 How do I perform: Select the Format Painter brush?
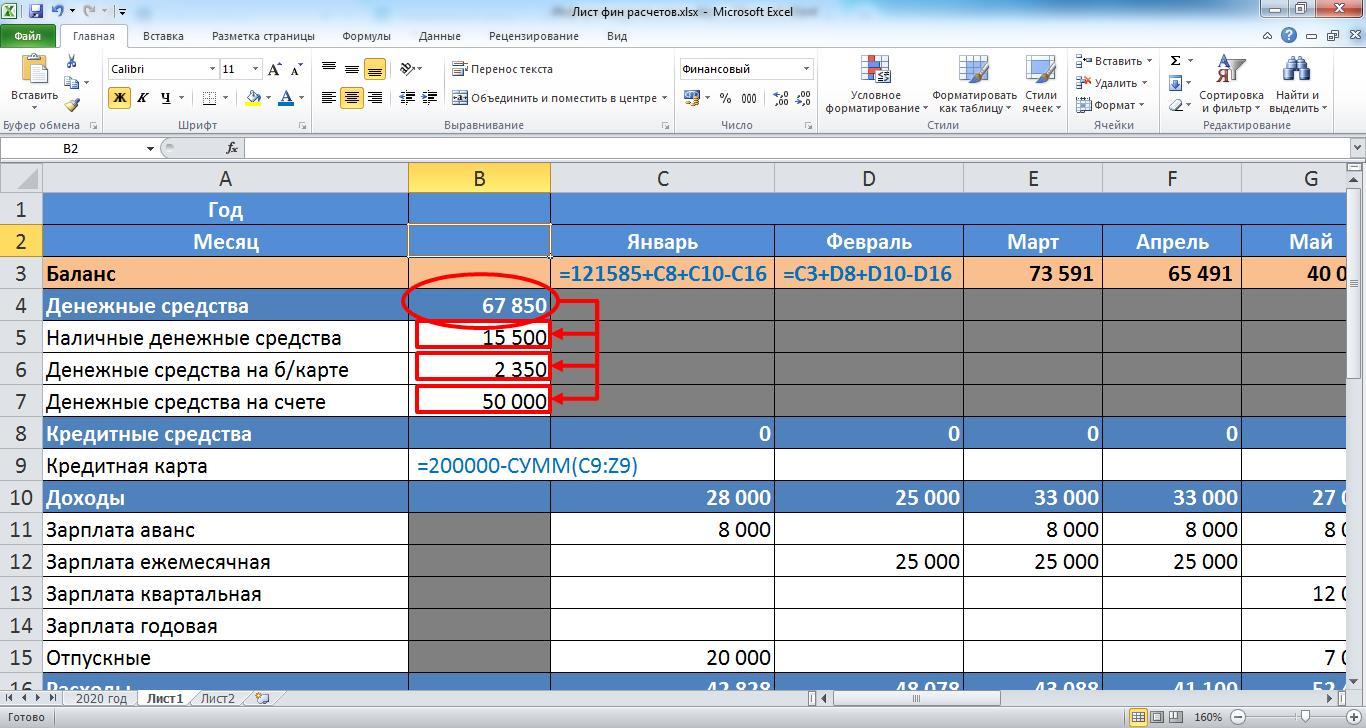(72, 104)
